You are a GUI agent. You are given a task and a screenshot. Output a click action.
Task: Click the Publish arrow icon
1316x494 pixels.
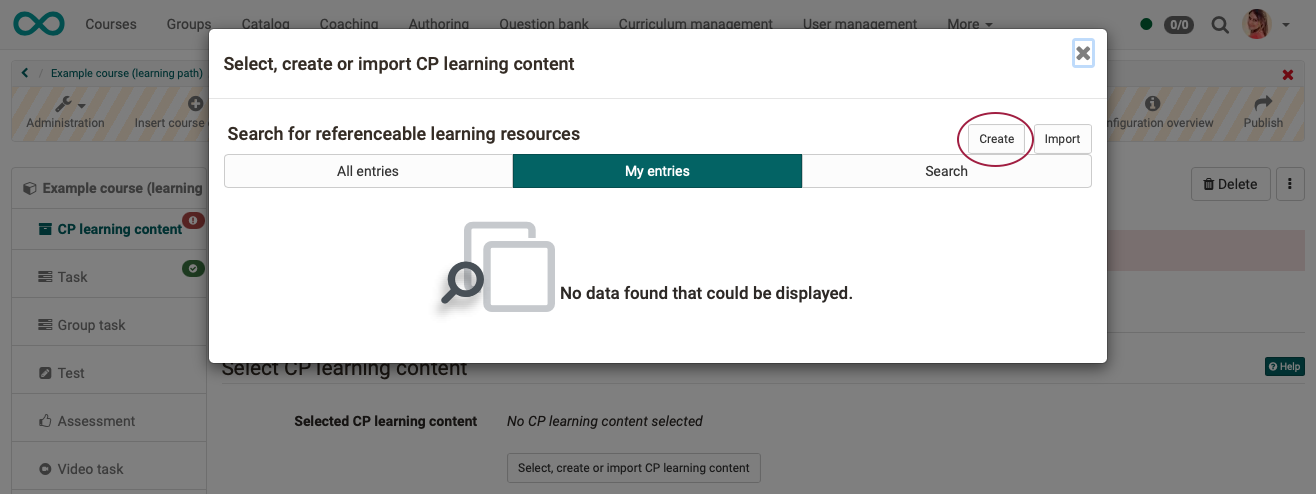(1263, 104)
